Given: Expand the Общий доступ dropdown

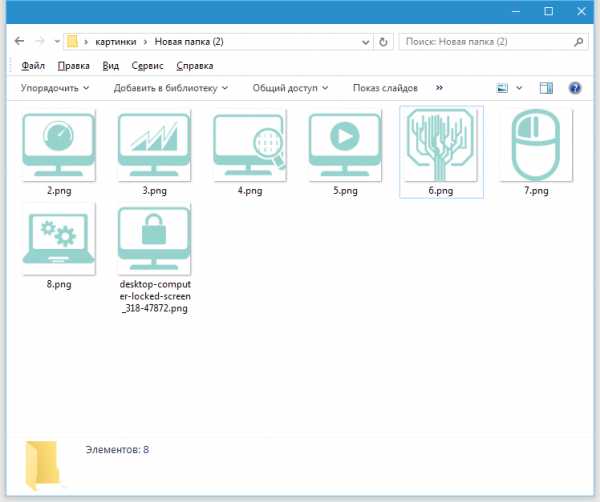Looking at the screenshot, I should point(290,88).
